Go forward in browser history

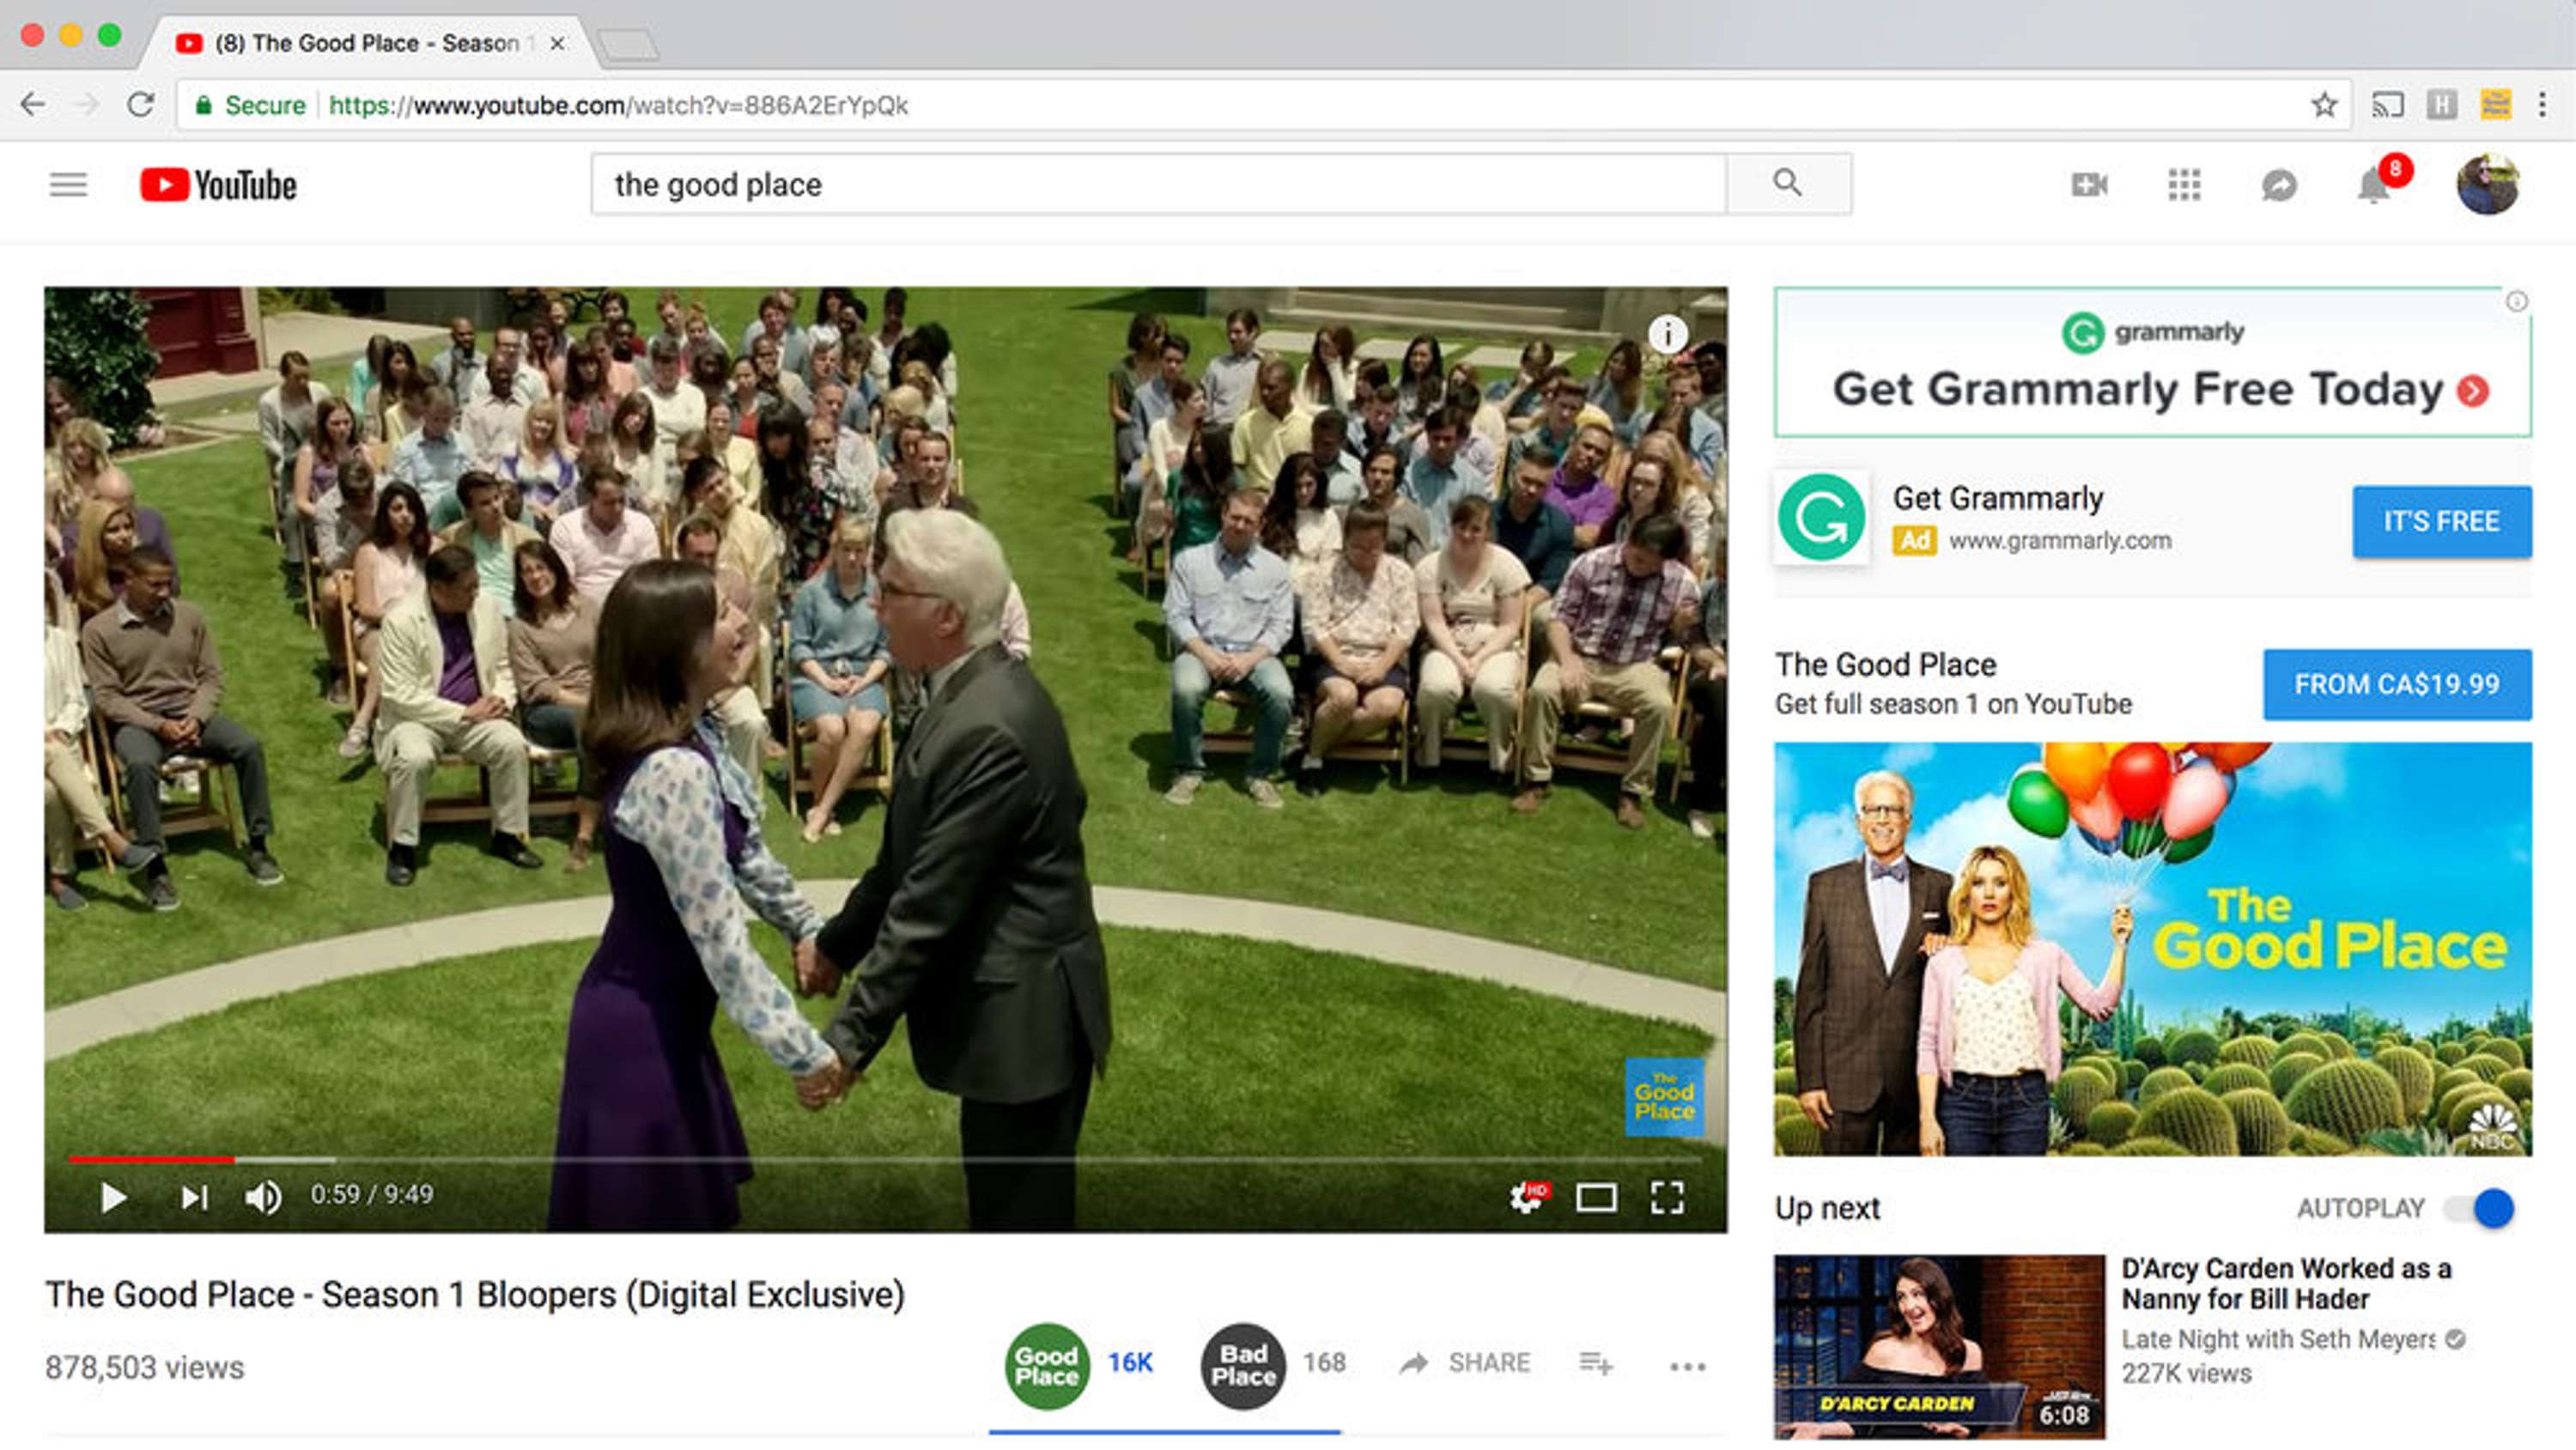(x=87, y=104)
